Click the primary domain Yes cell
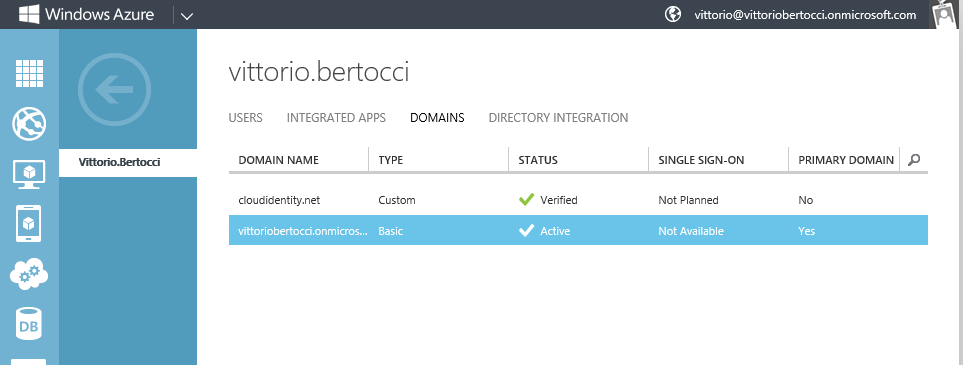The width and height of the screenshot is (963, 365). click(807, 232)
